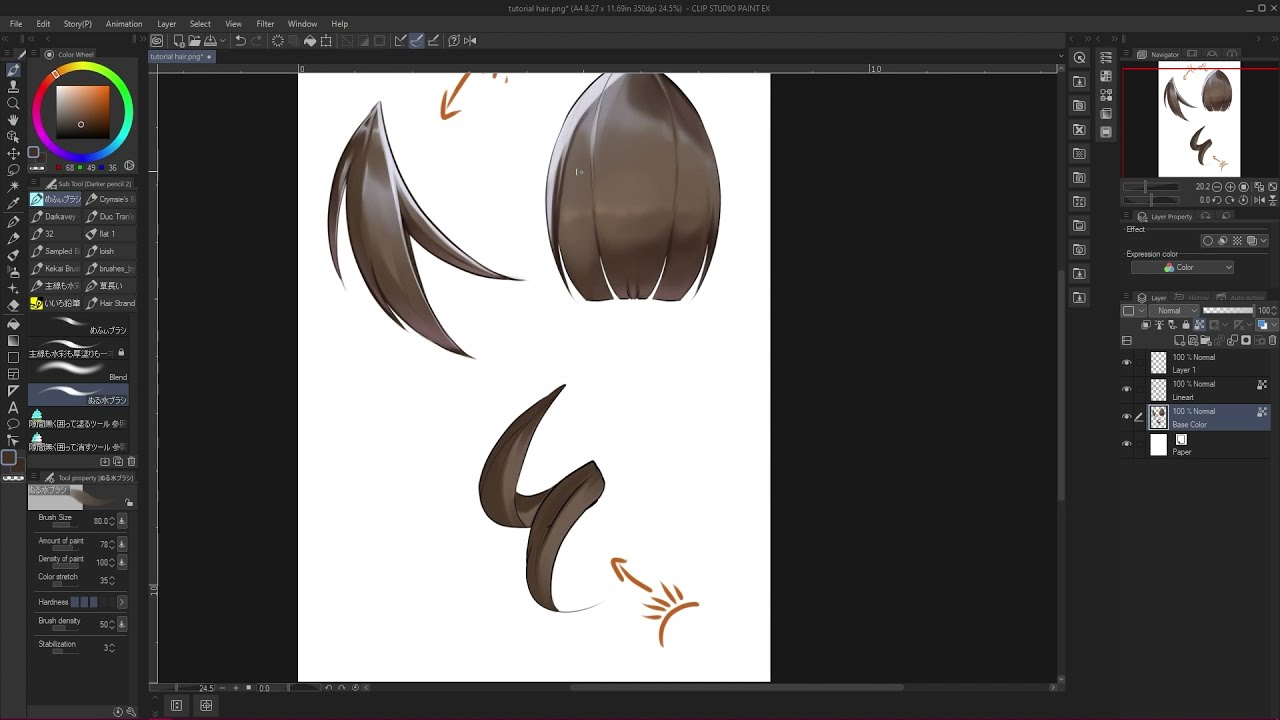Click the Fill icon in command bar
This screenshot has height=720, width=1280.
coord(310,41)
